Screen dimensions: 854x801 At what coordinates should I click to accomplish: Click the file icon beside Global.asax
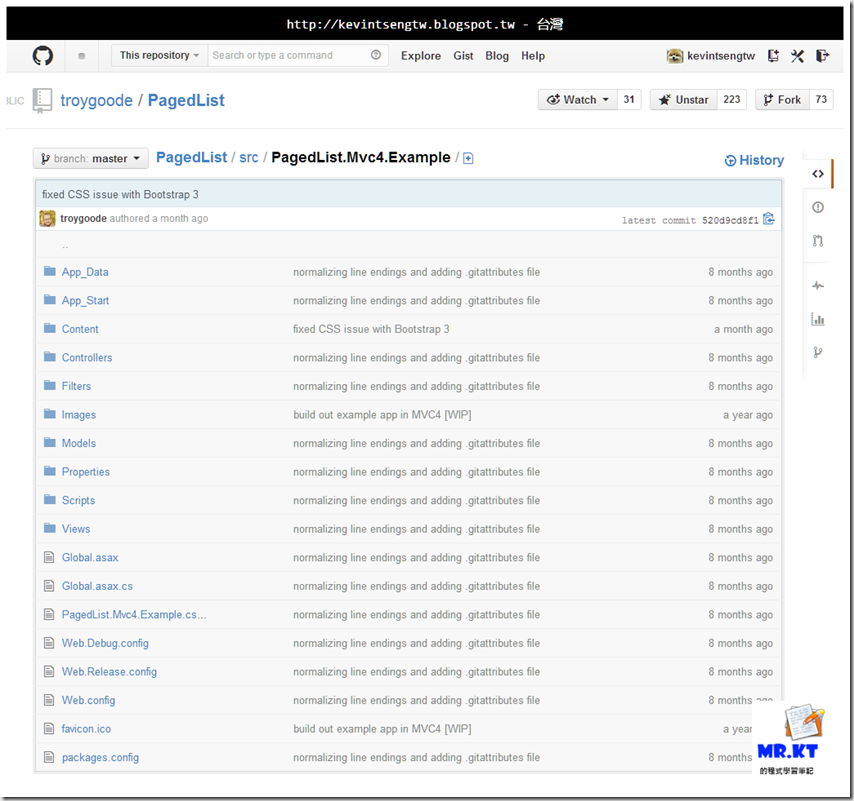point(49,557)
